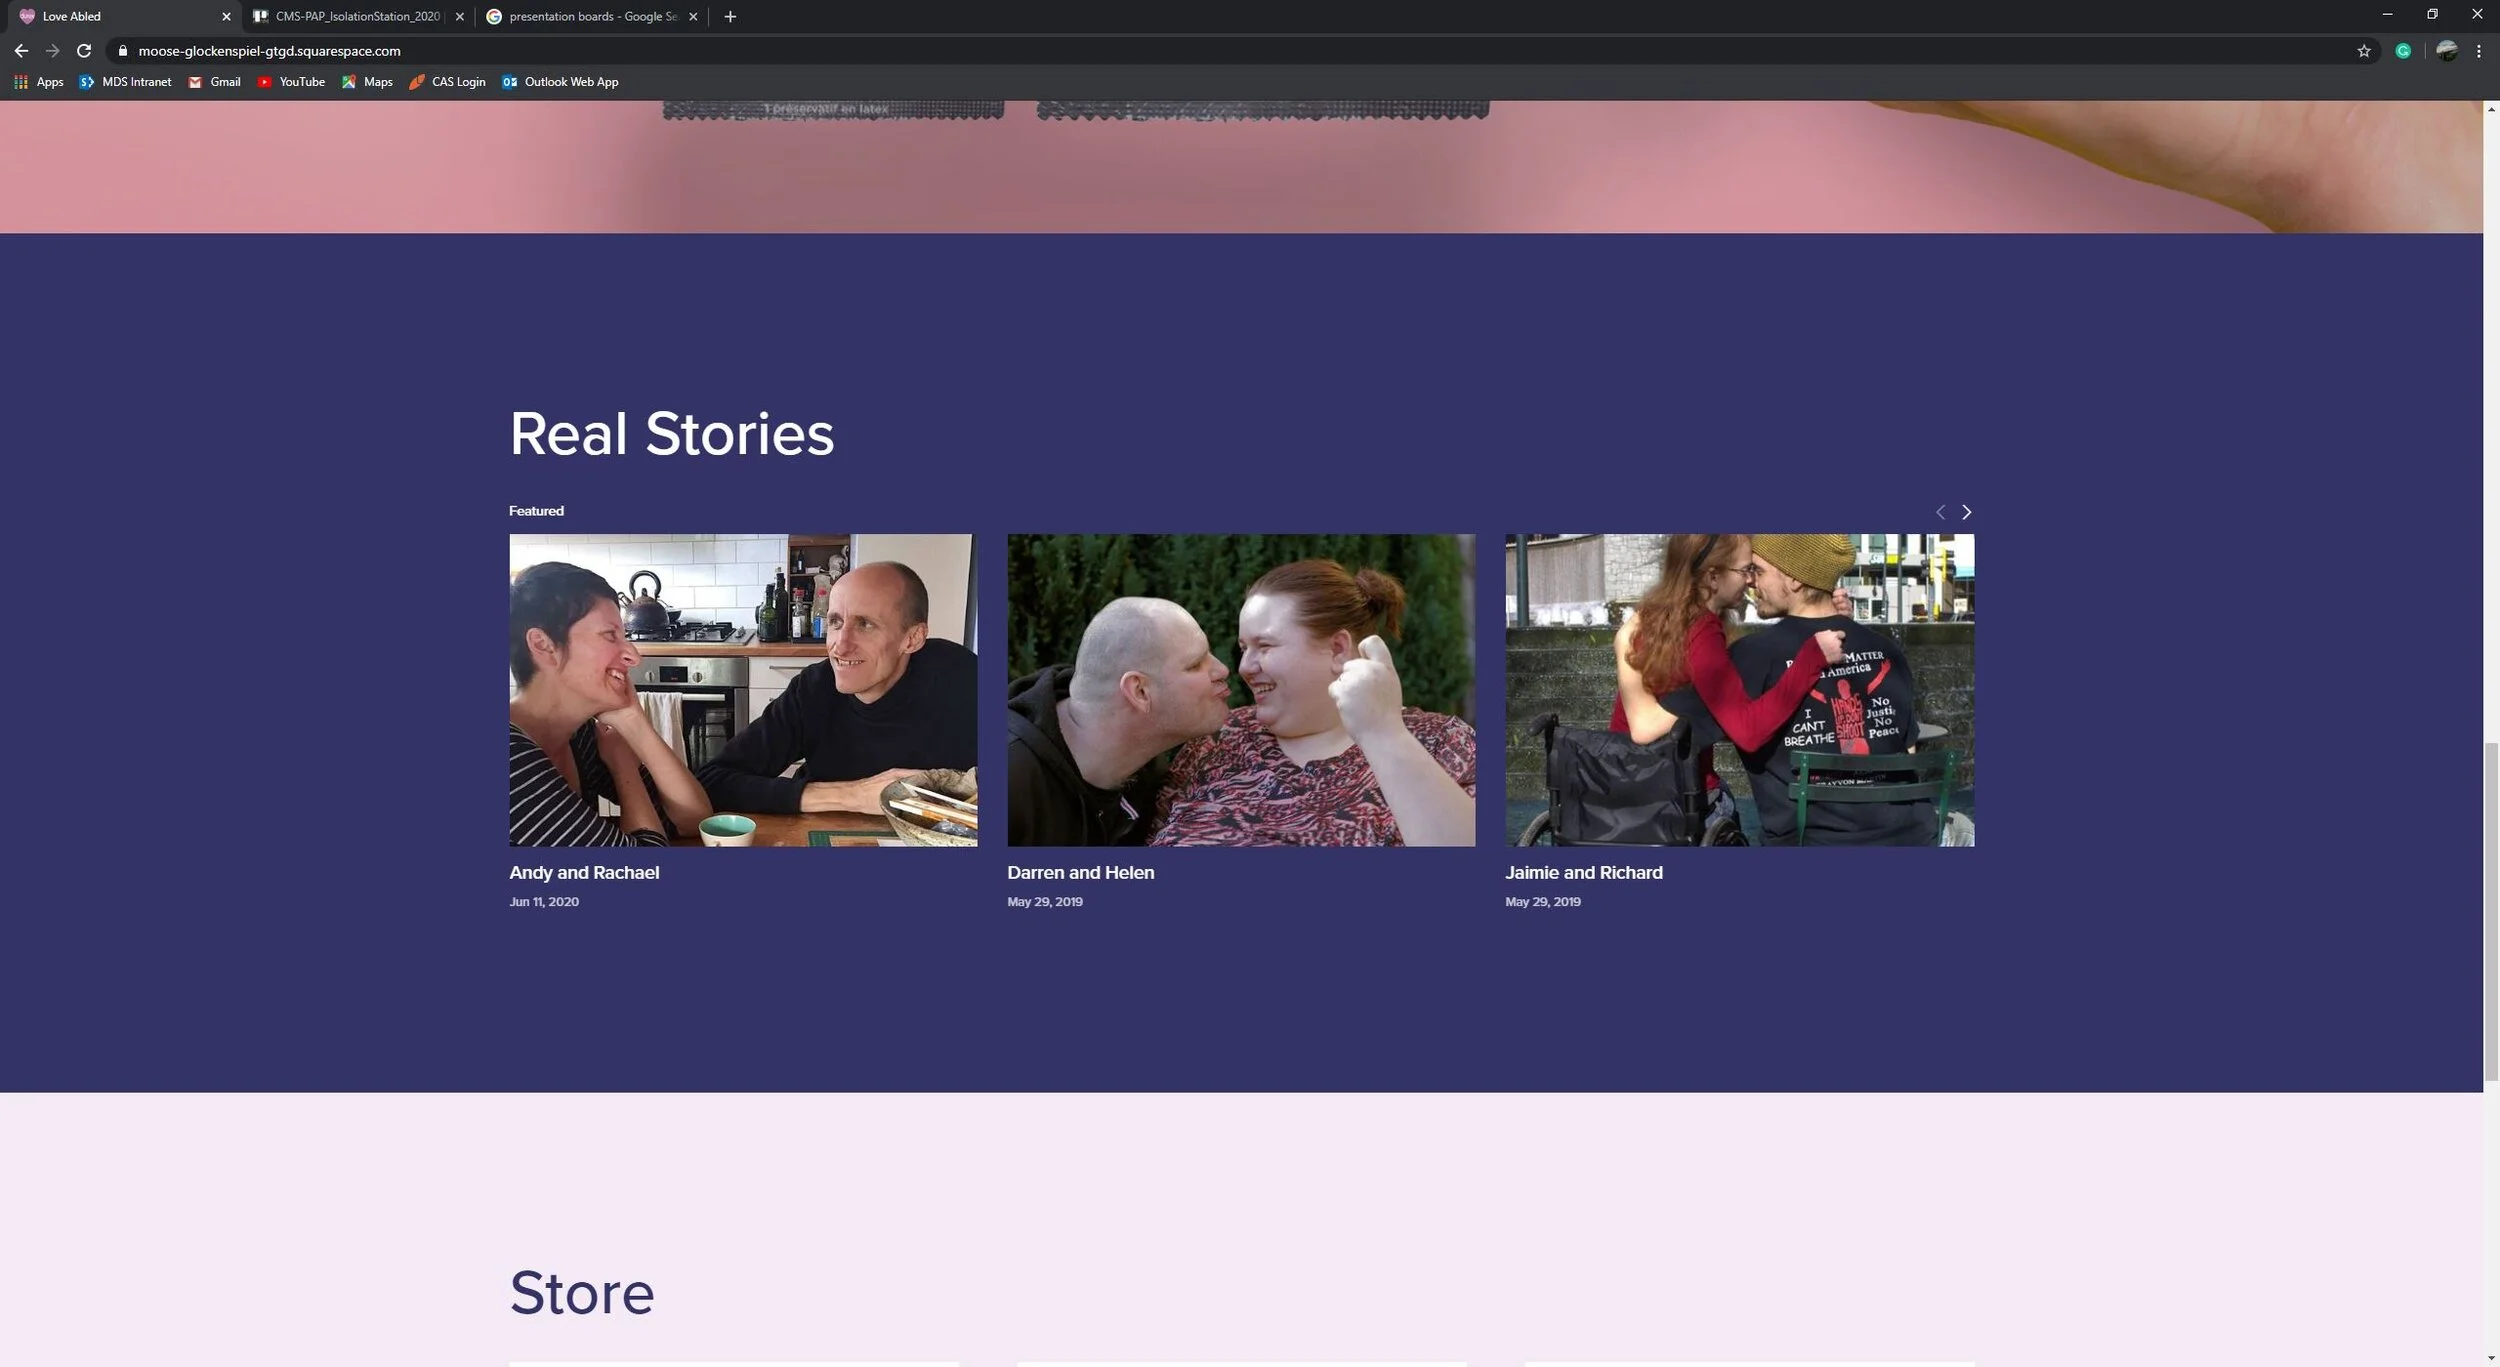Switch to the CMS-PAP_IsolationStation tab
The width and height of the screenshot is (2500, 1367).
[357, 16]
